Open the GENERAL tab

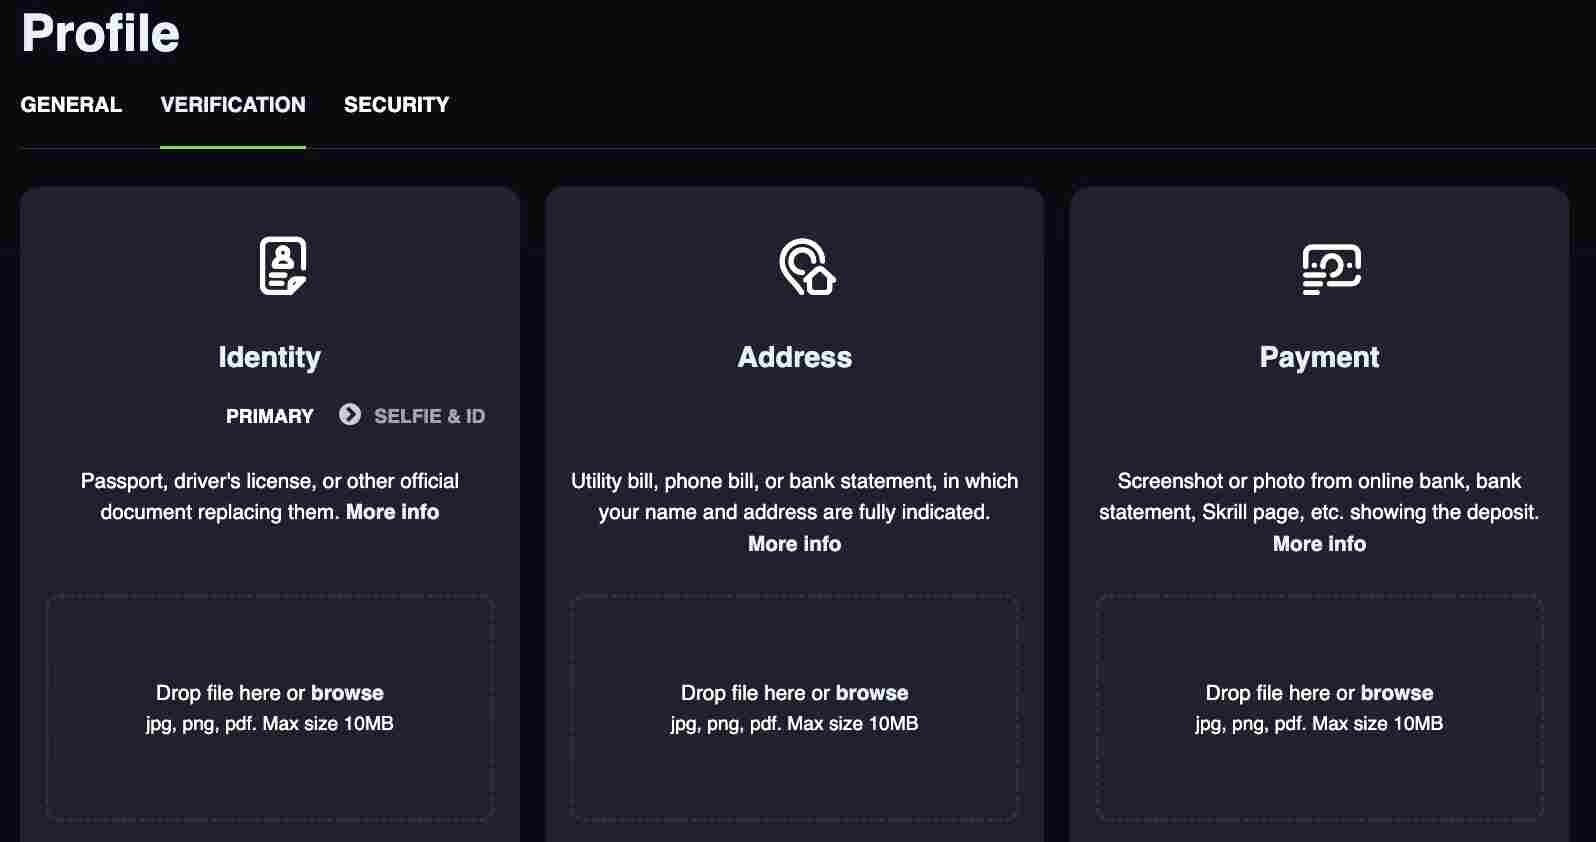(71, 105)
